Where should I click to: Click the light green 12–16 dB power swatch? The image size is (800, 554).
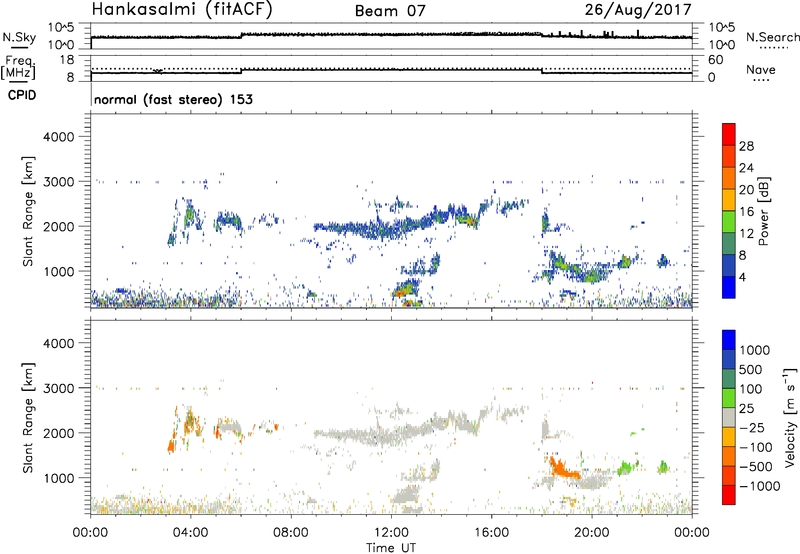tap(729, 222)
